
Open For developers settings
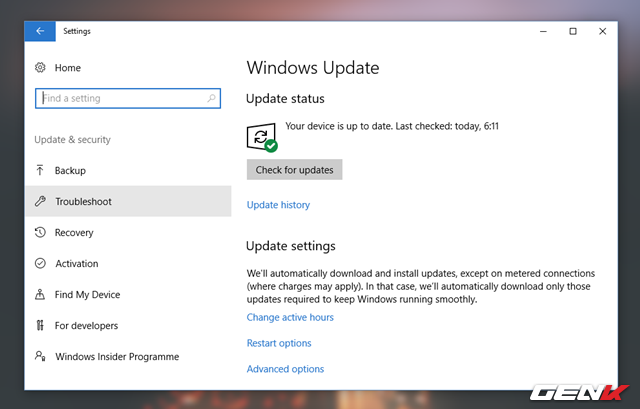click(x=129, y=325)
